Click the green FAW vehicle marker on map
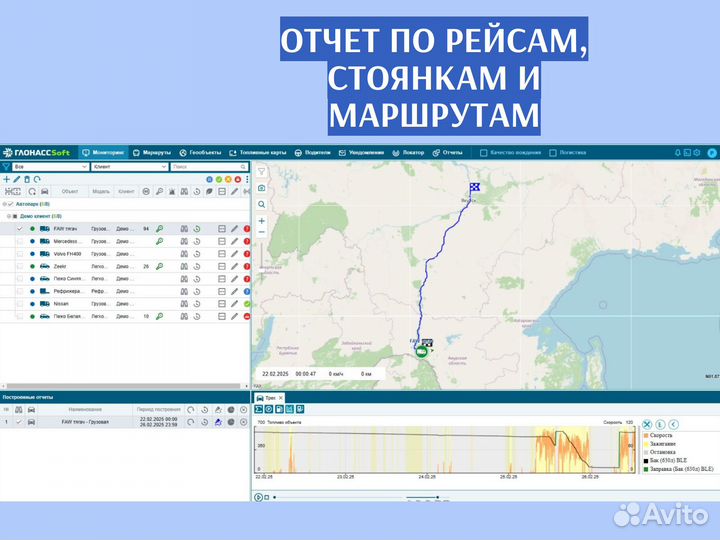The height and width of the screenshot is (540, 720). 421,352
